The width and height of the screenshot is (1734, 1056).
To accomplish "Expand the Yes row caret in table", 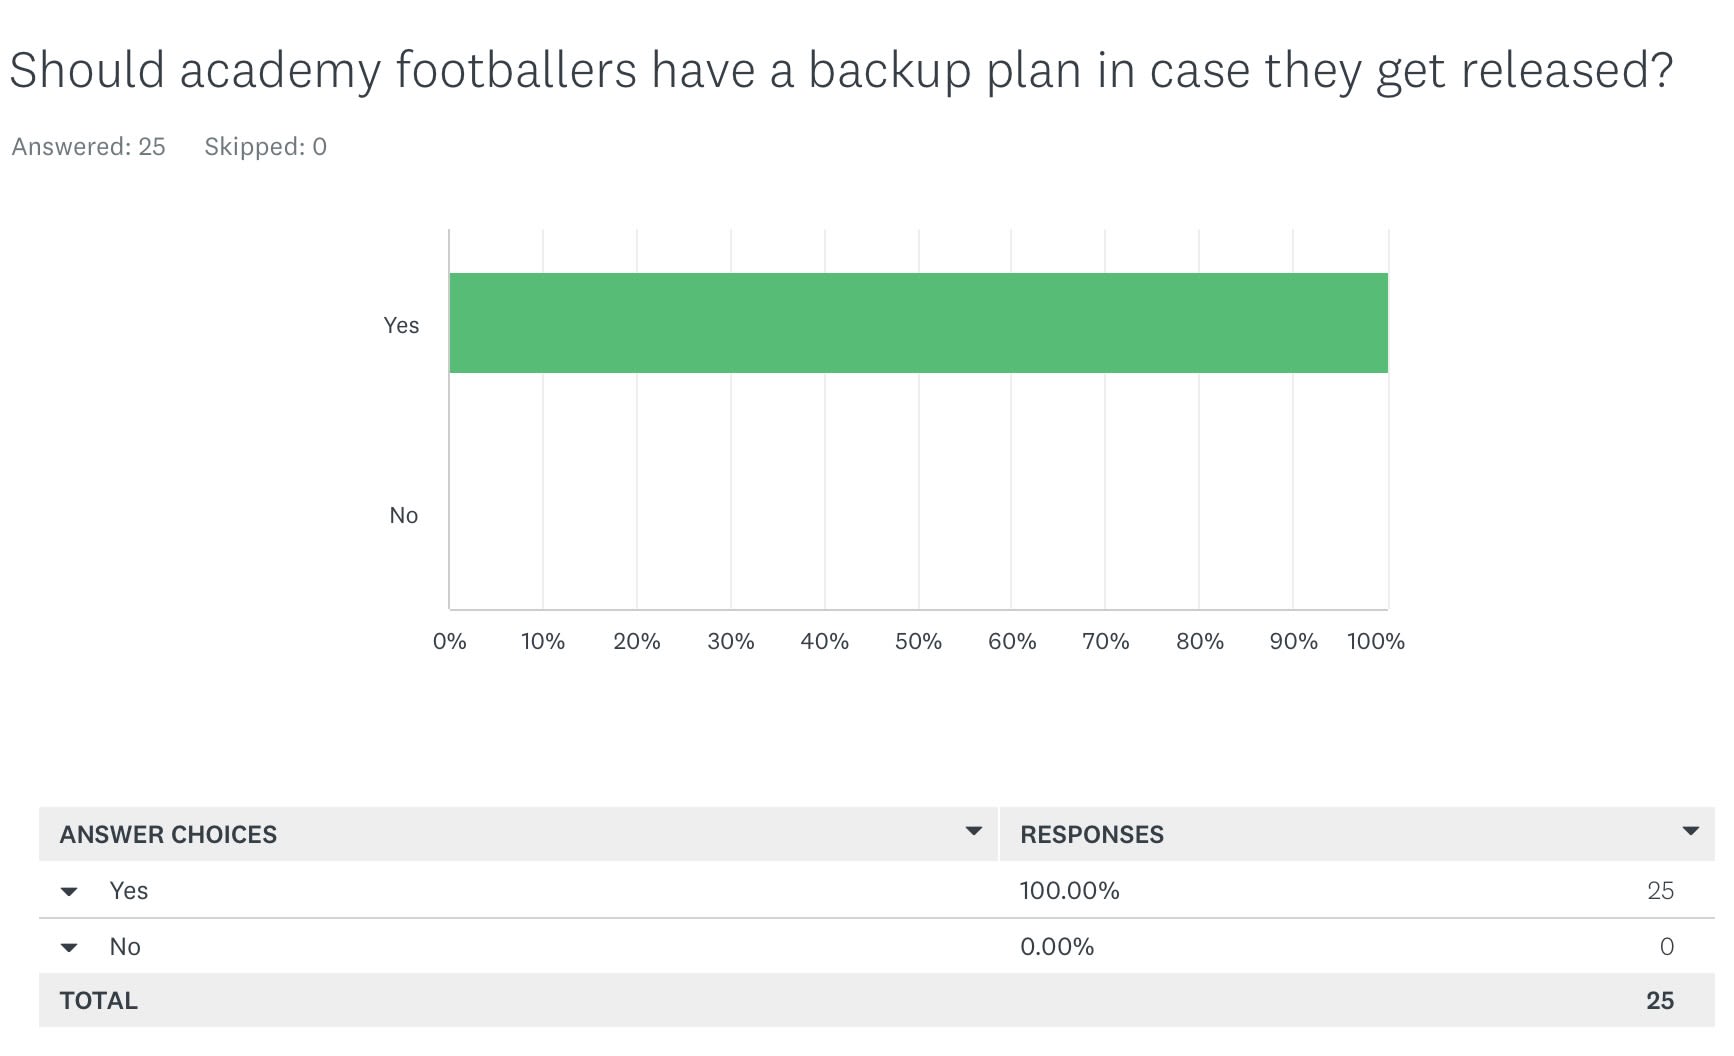I will [x=69, y=891].
